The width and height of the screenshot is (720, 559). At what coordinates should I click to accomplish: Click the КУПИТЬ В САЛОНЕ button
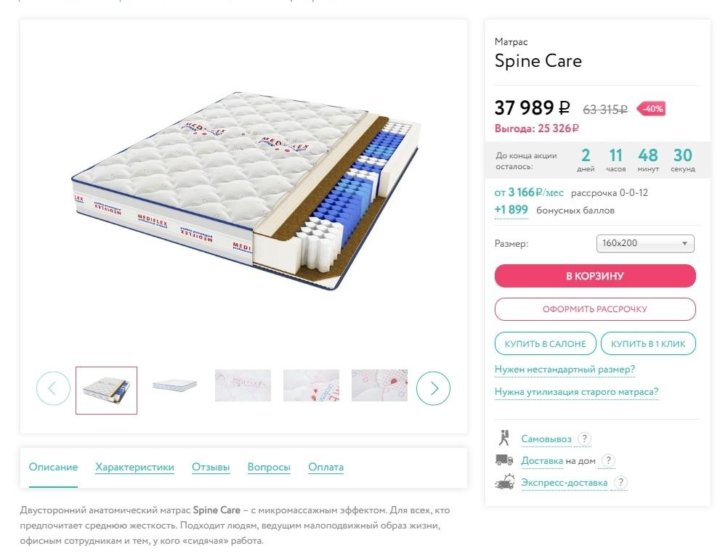545,344
